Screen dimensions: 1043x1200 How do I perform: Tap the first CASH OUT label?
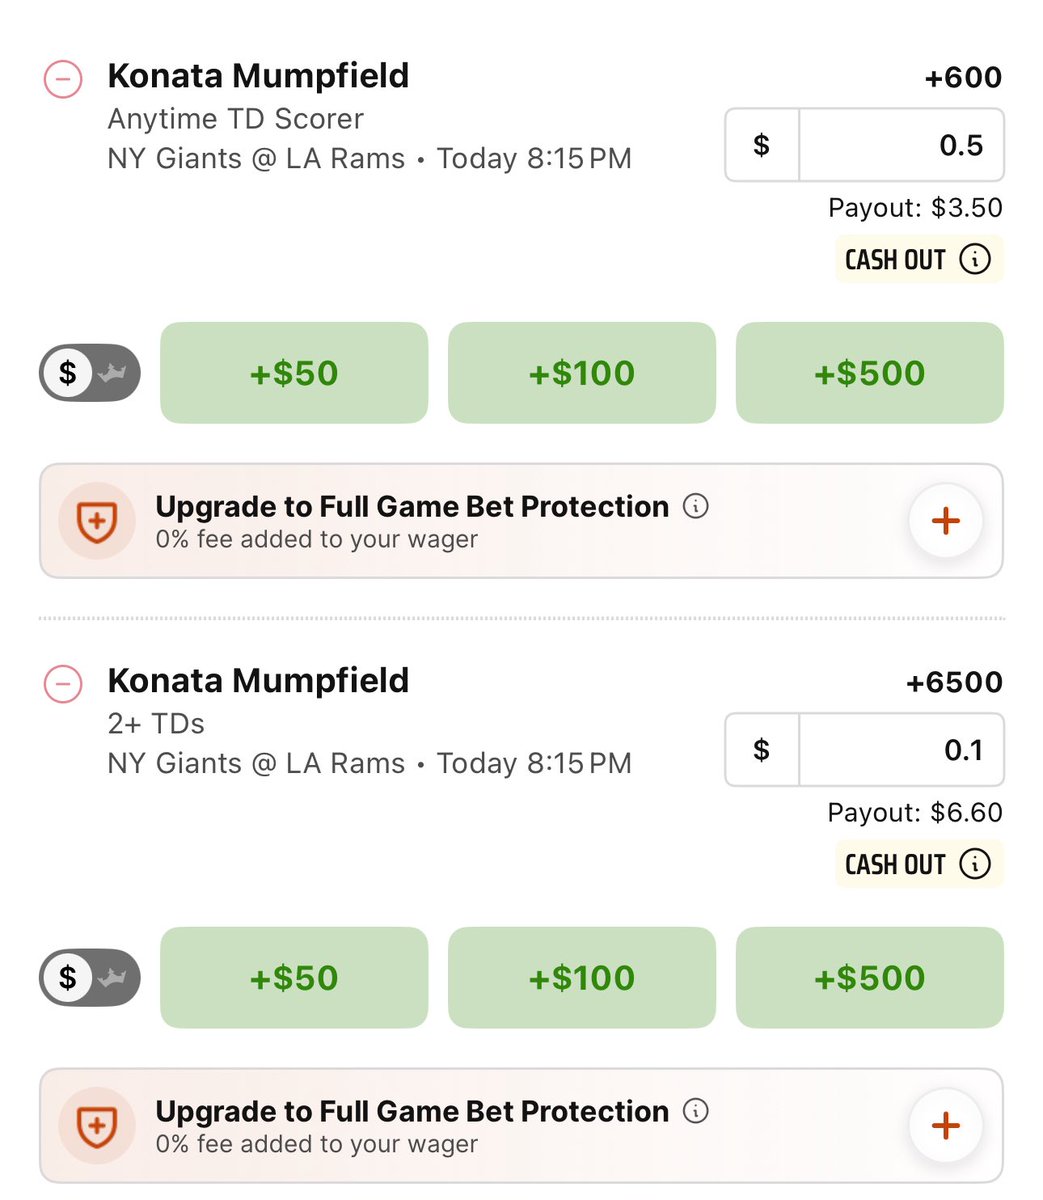pyautogui.click(x=895, y=260)
